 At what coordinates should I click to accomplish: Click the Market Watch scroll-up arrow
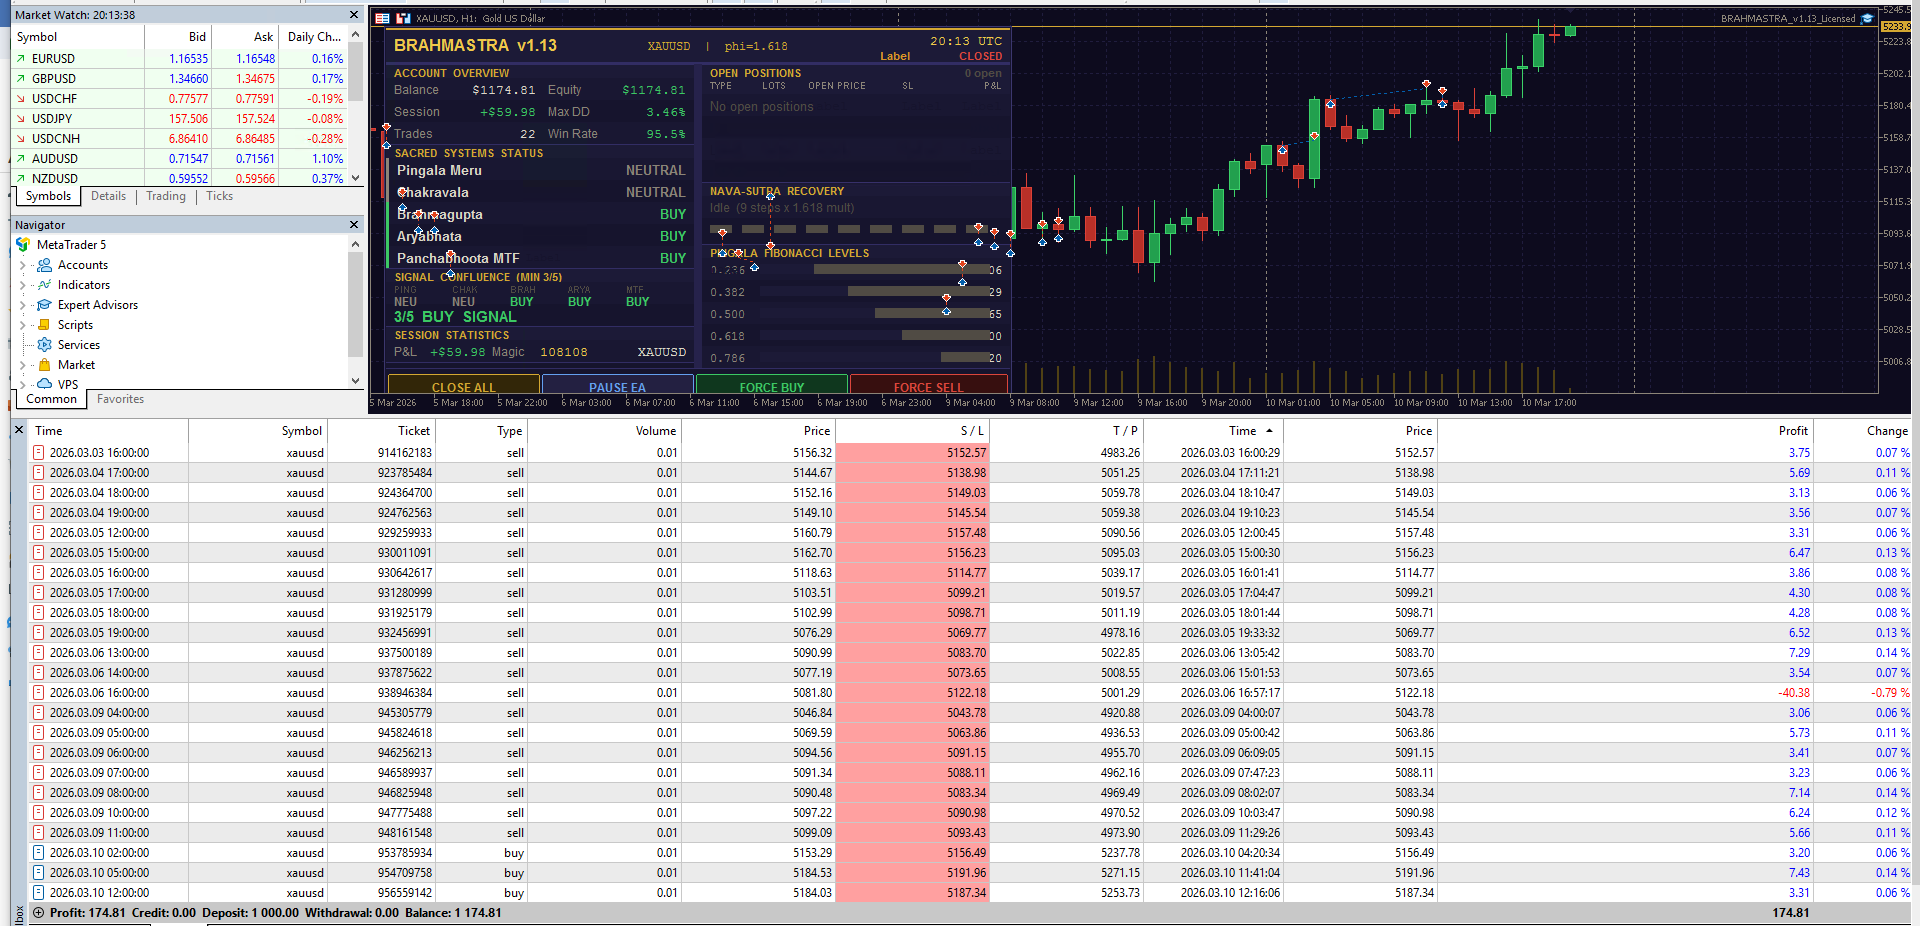click(x=355, y=35)
